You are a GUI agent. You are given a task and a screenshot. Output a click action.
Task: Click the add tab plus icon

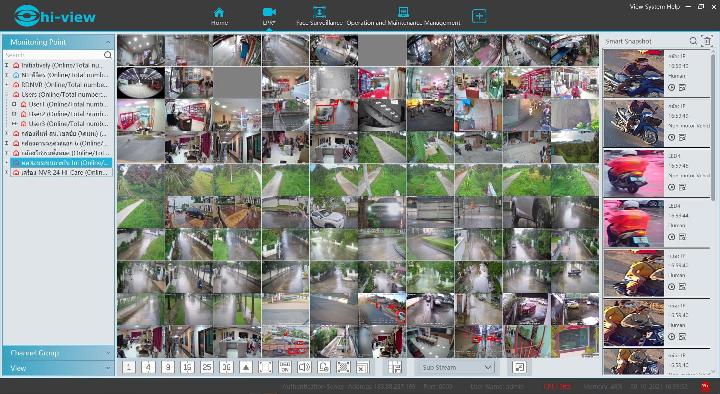479,16
